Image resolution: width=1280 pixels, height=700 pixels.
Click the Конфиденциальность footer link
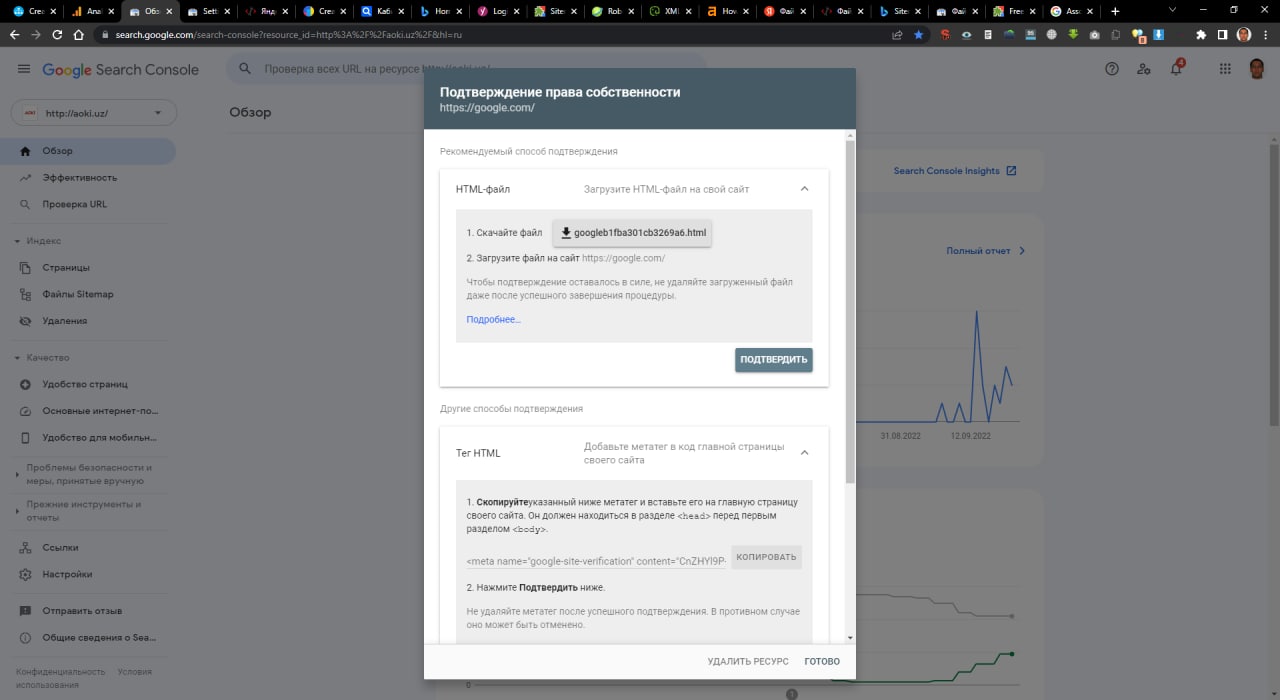[60, 672]
